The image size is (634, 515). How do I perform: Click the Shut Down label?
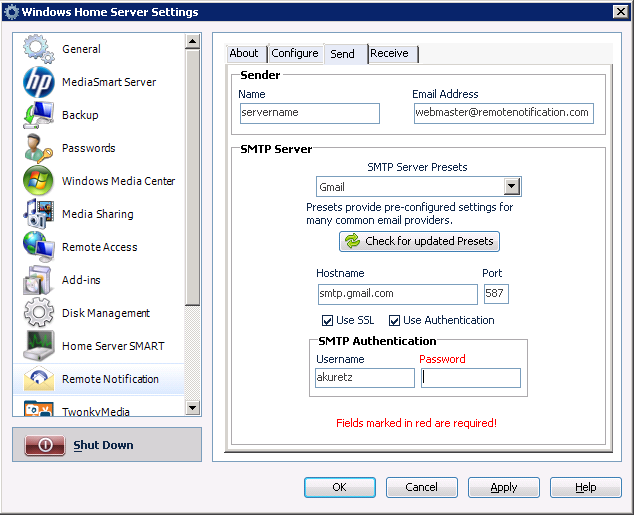pos(104,445)
